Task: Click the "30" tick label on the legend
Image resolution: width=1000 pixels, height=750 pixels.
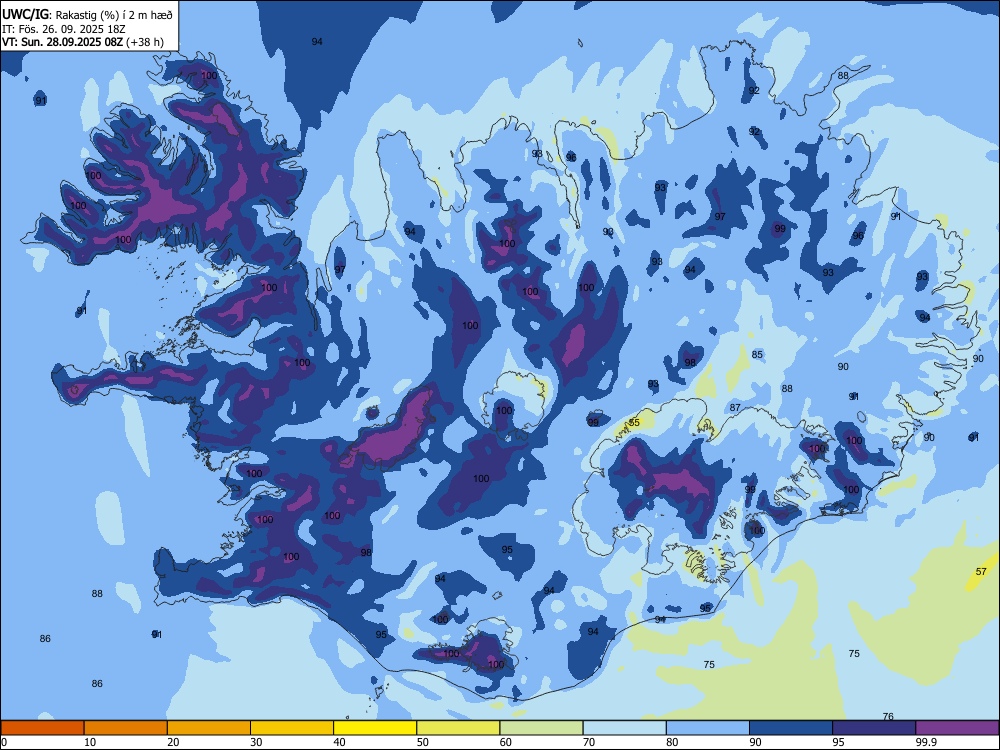Action: click(x=256, y=742)
